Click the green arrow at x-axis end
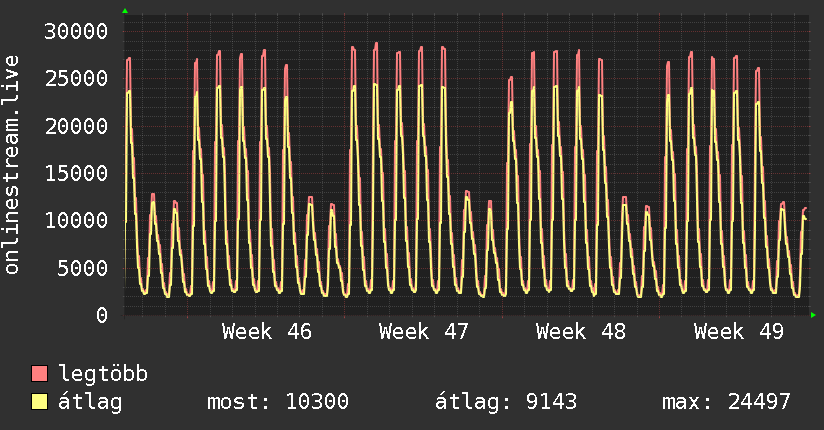The width and height of the screenshot is (824, 430). (x=813, y=315)
